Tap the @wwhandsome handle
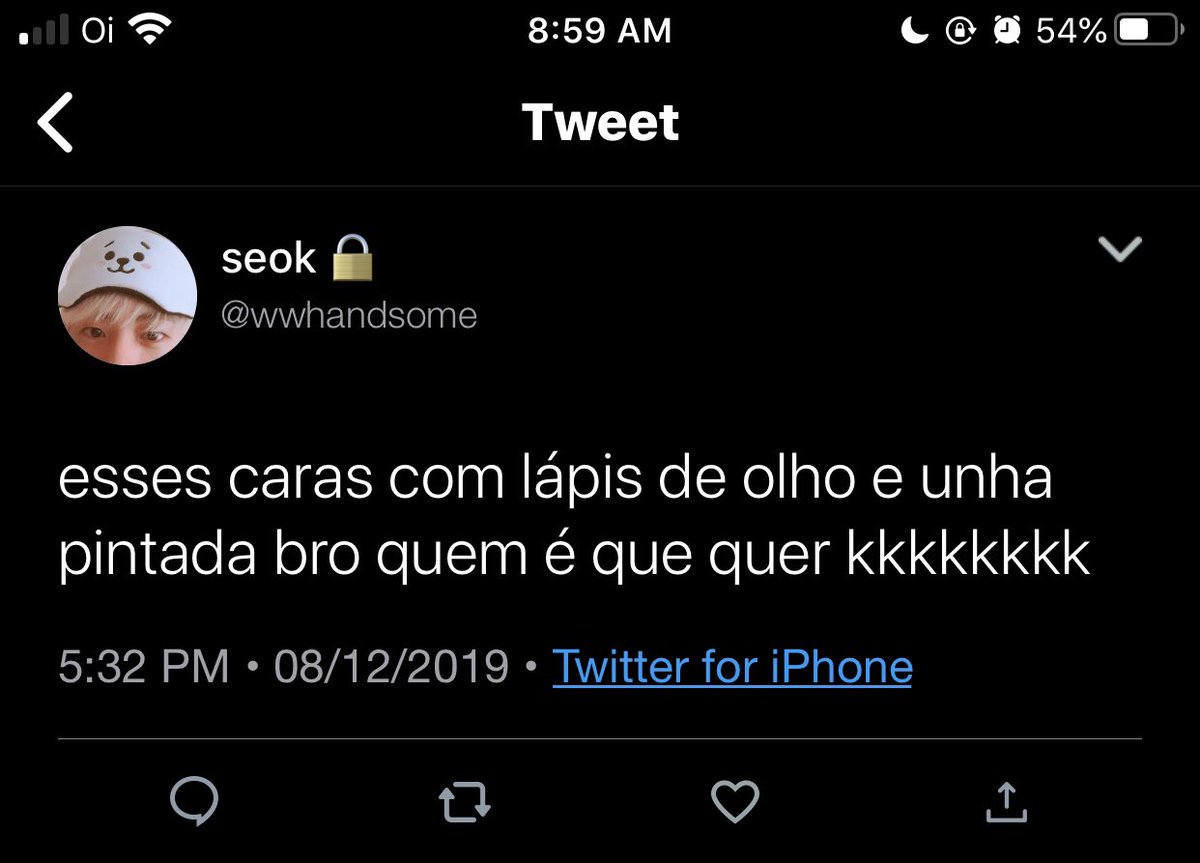This screenshot has height=863, width=1200. [x=349, y=316]
